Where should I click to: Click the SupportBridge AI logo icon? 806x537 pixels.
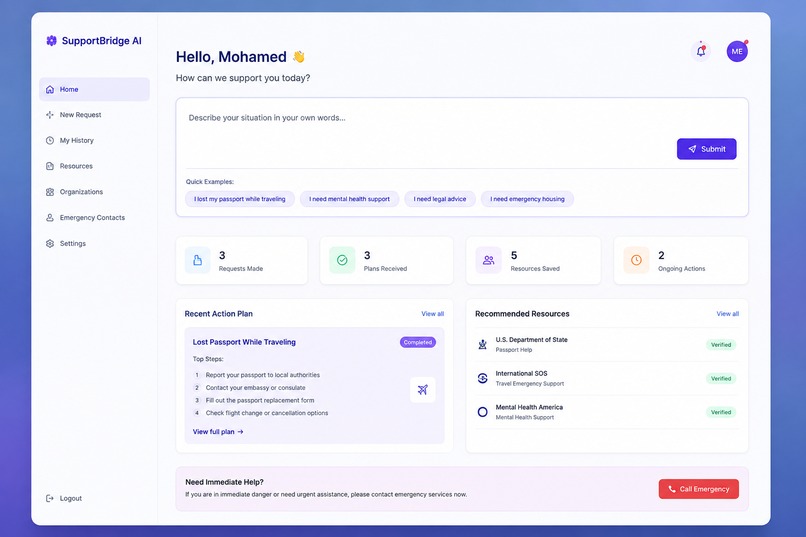51,41
